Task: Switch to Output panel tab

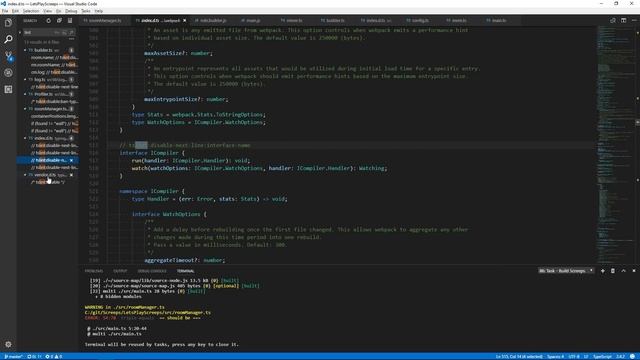Action: point(120,271)
